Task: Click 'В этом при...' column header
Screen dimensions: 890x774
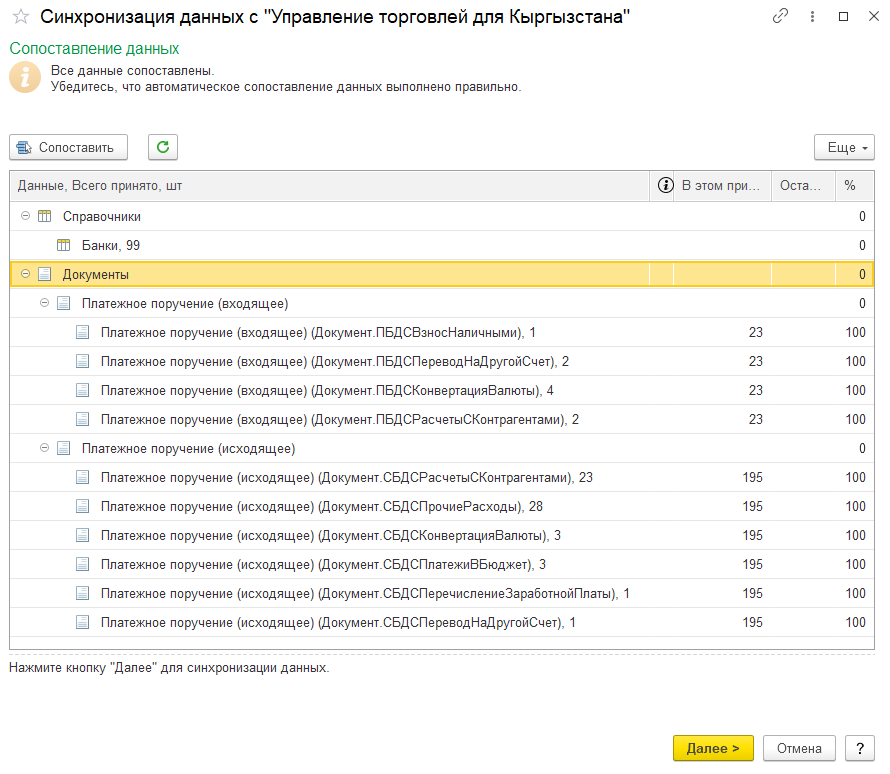Action: tap(722, 186)
